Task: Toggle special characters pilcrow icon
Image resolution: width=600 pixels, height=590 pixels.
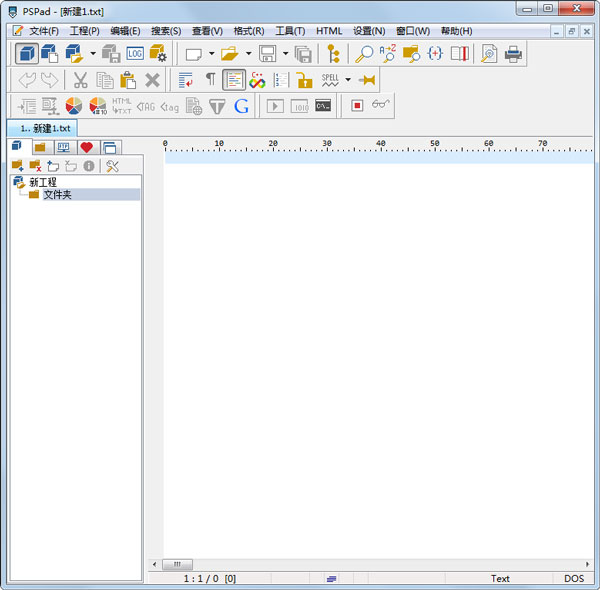Action: tap(210, 79)
